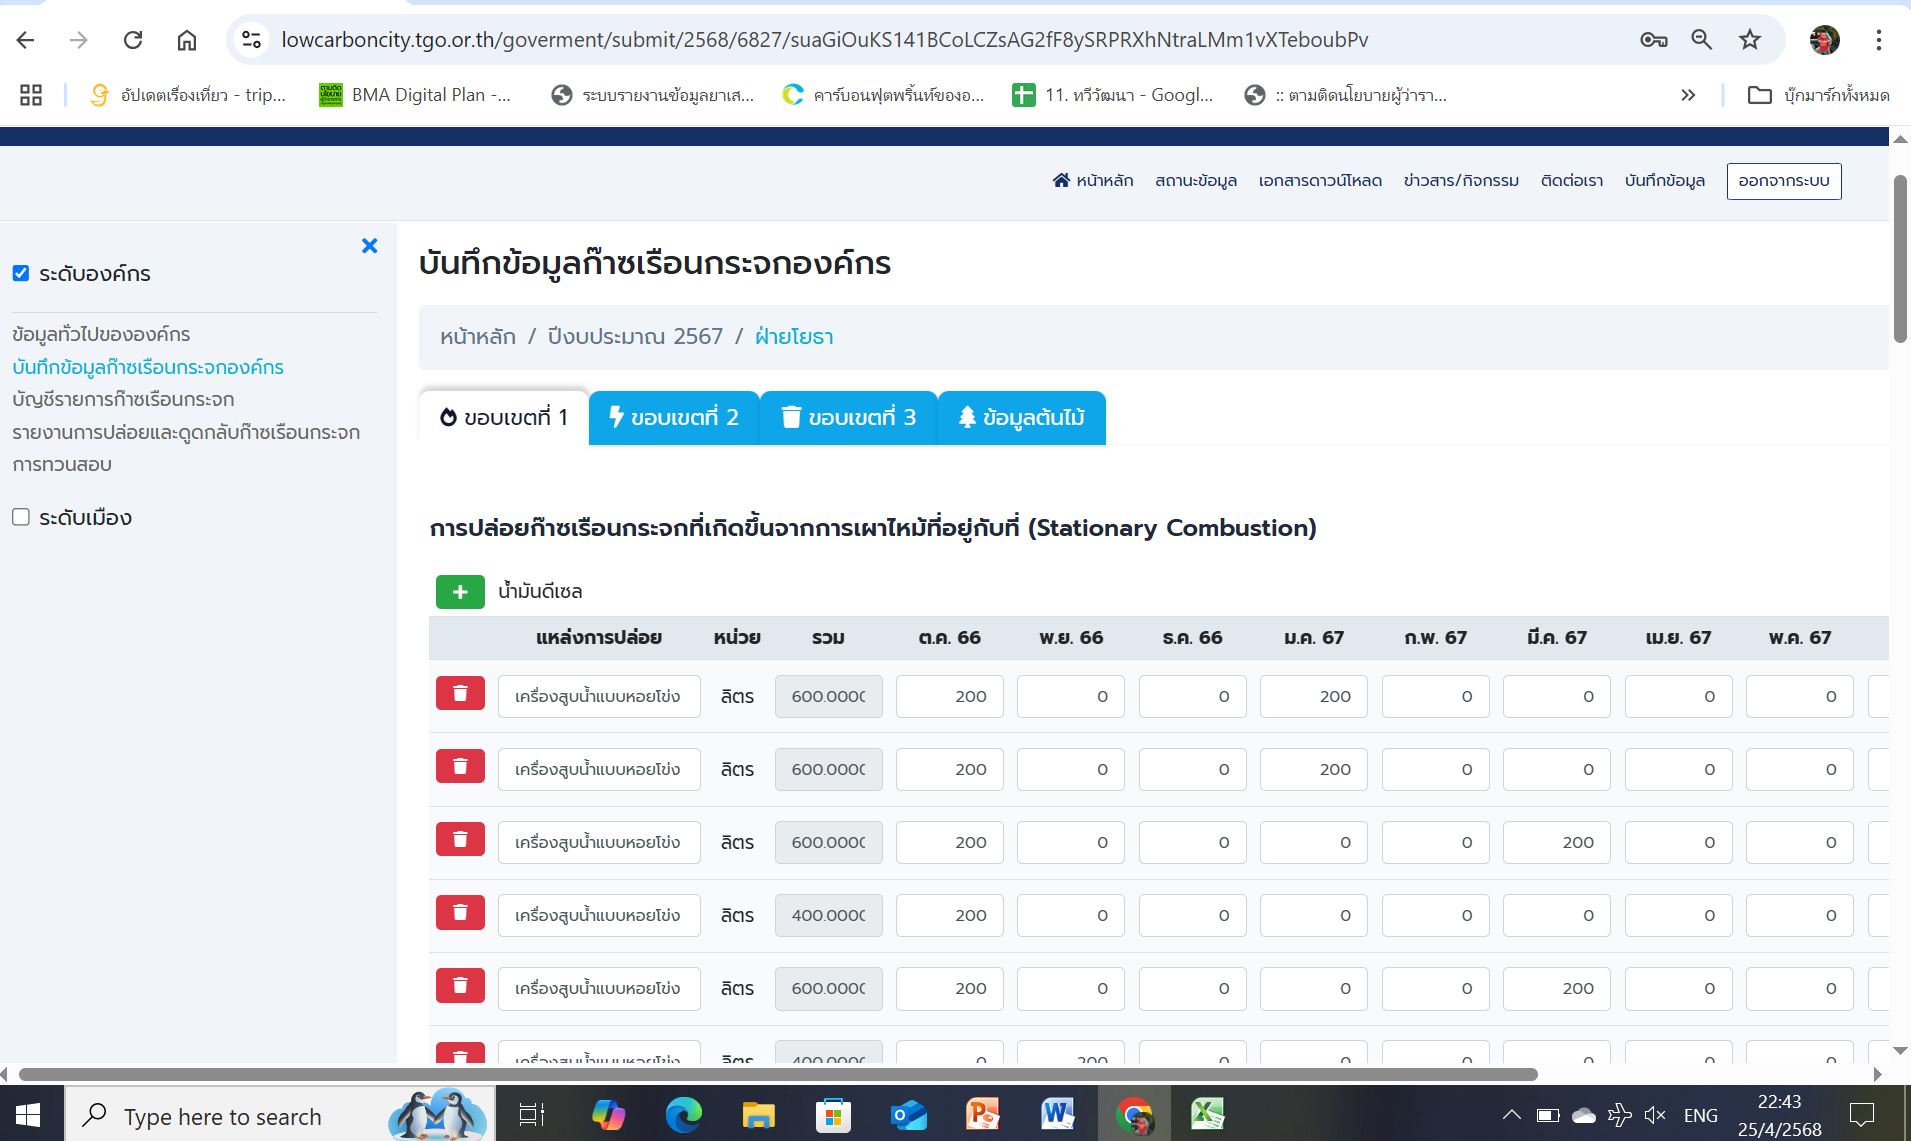Open Word from the taskbar
Image resolution: width=1911 pixels, height=1141 pixels.
pos(1058,1114)
